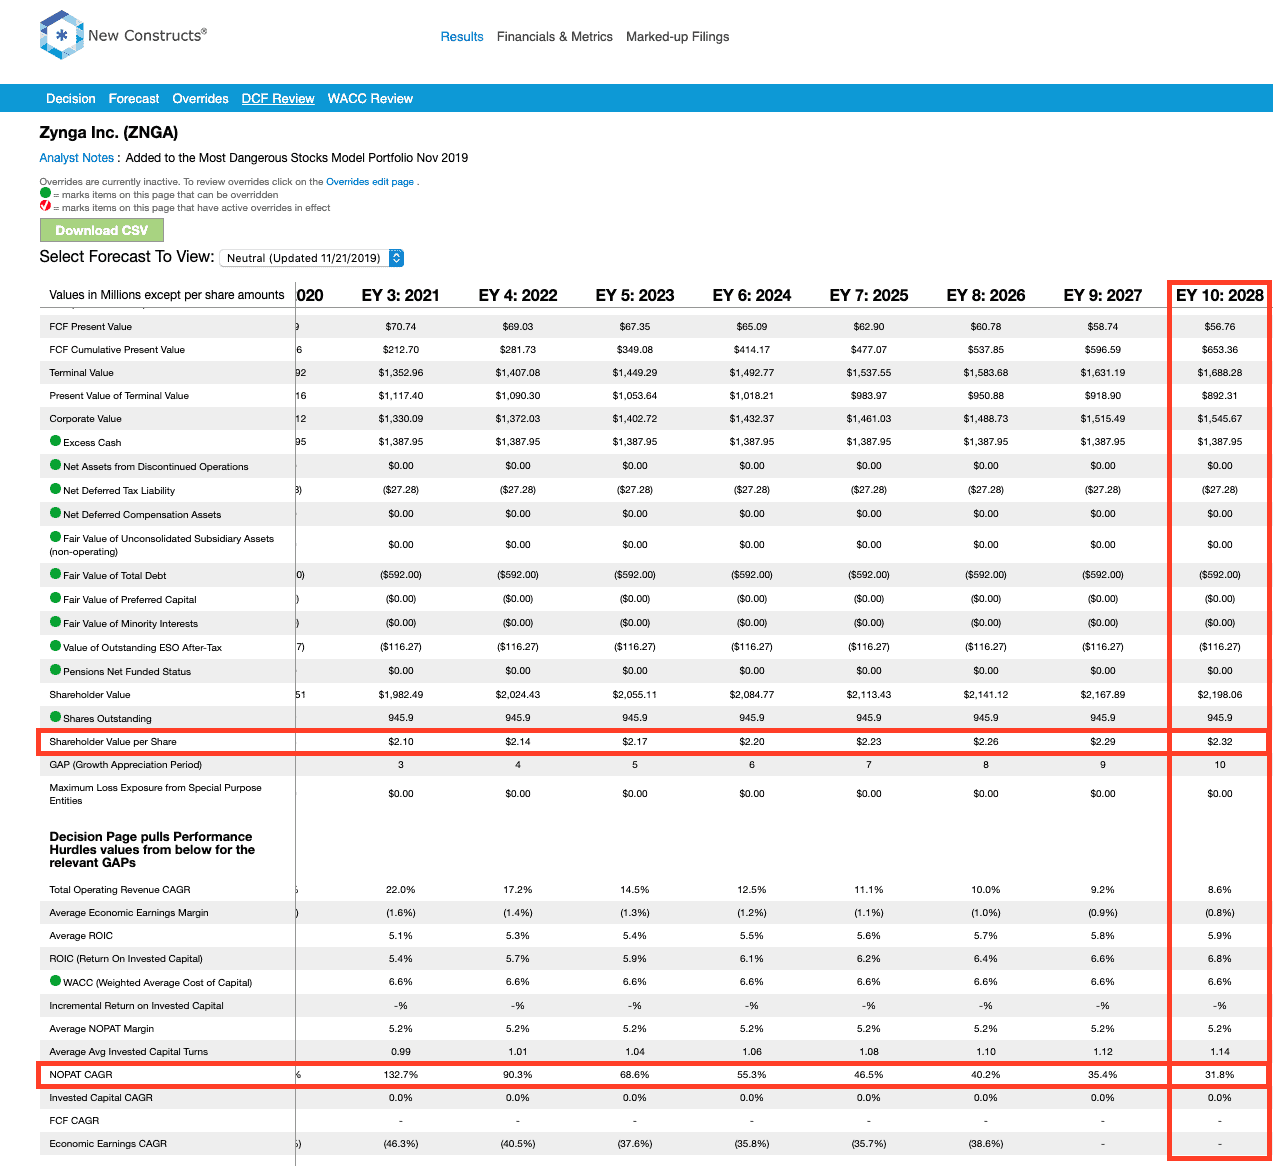Click the Invested Capital CAGR row label

click(101, 1098)
